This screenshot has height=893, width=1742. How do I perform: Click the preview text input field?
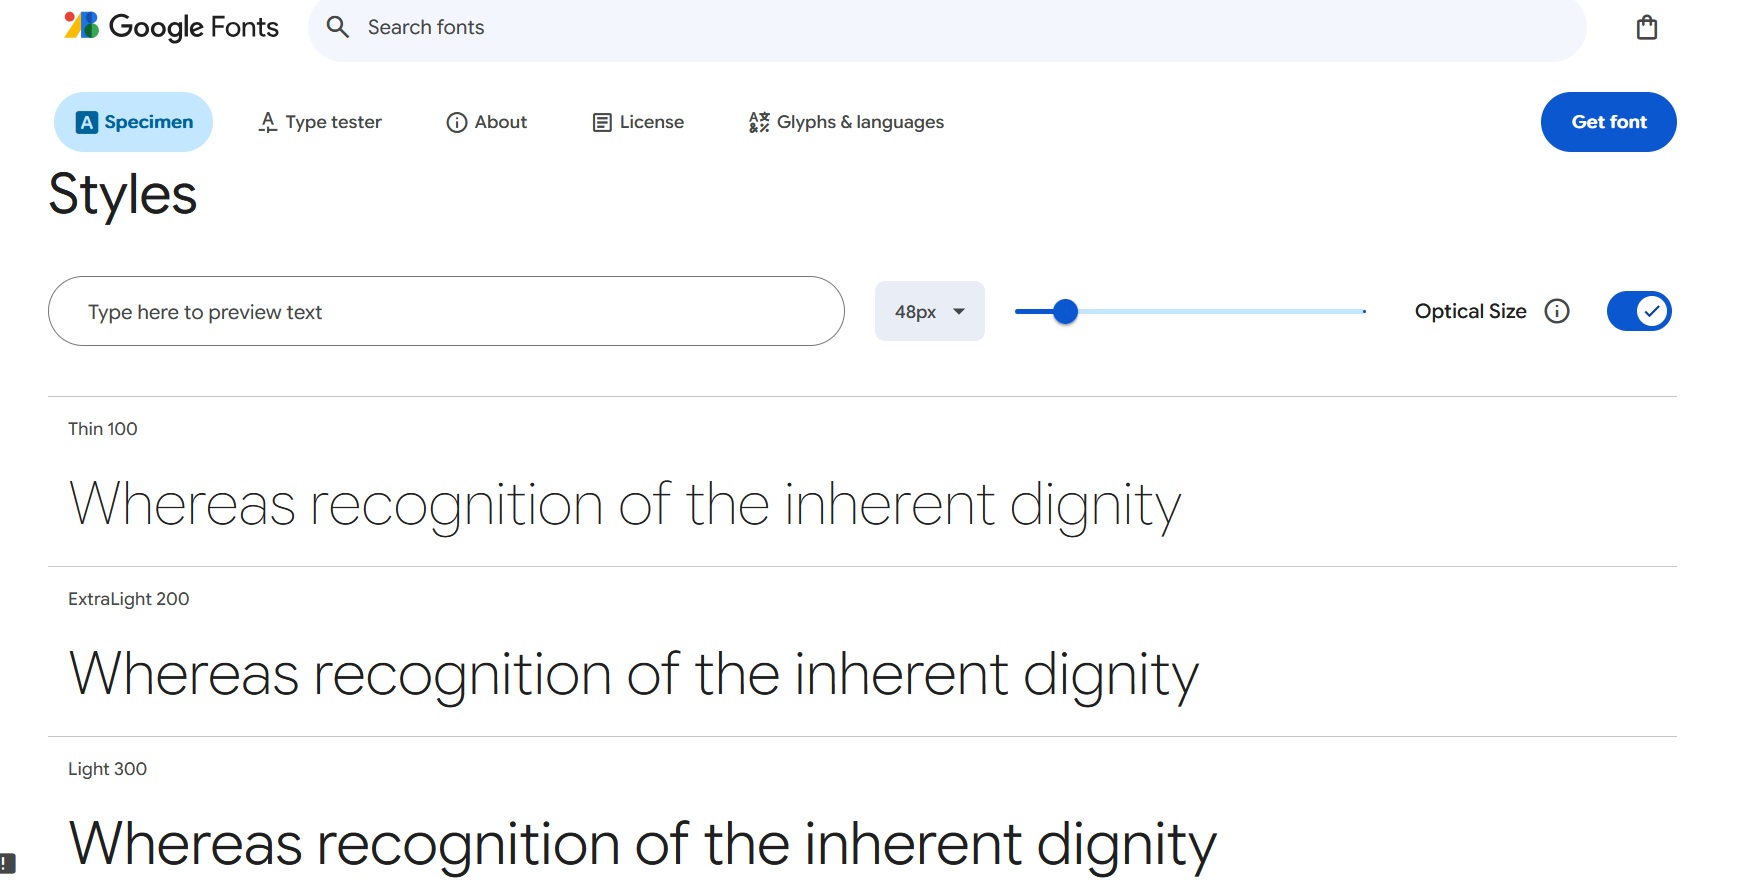tap(446, 312)
